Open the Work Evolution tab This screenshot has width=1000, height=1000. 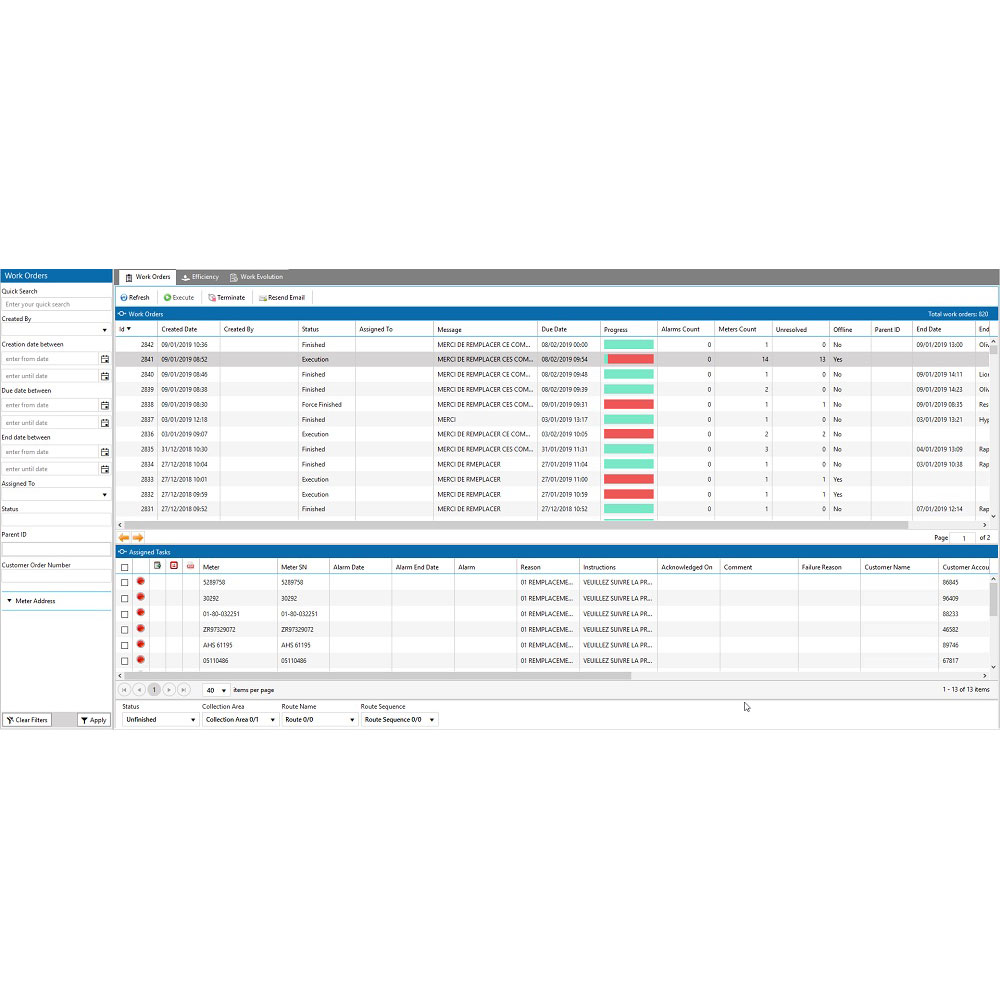(259, 277)
